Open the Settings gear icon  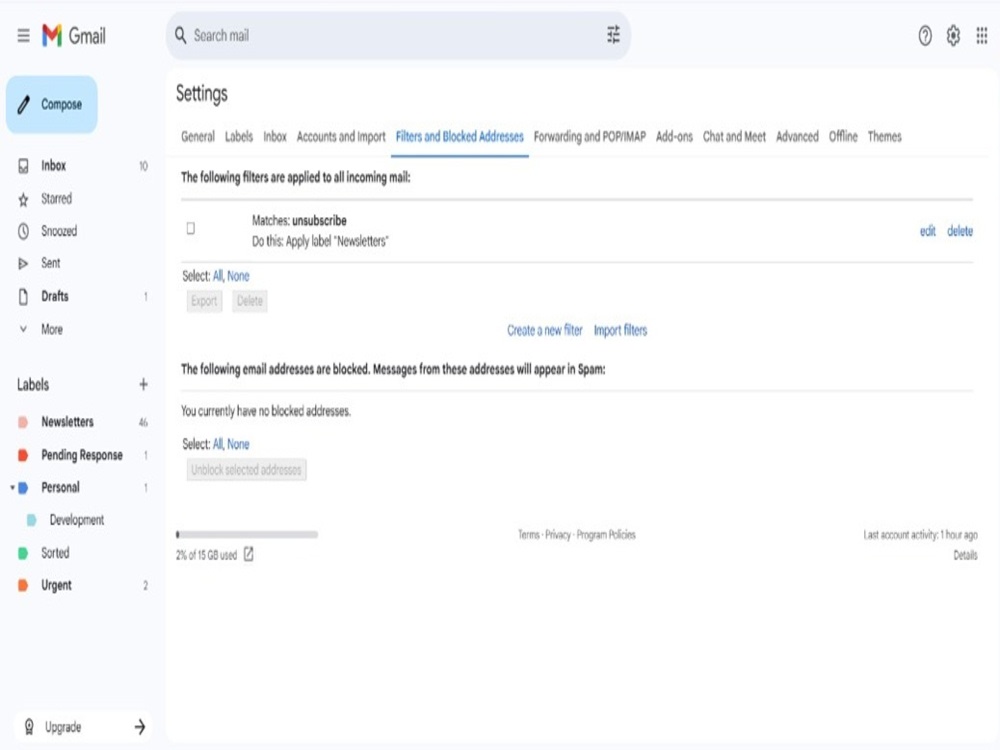point(953,36)
